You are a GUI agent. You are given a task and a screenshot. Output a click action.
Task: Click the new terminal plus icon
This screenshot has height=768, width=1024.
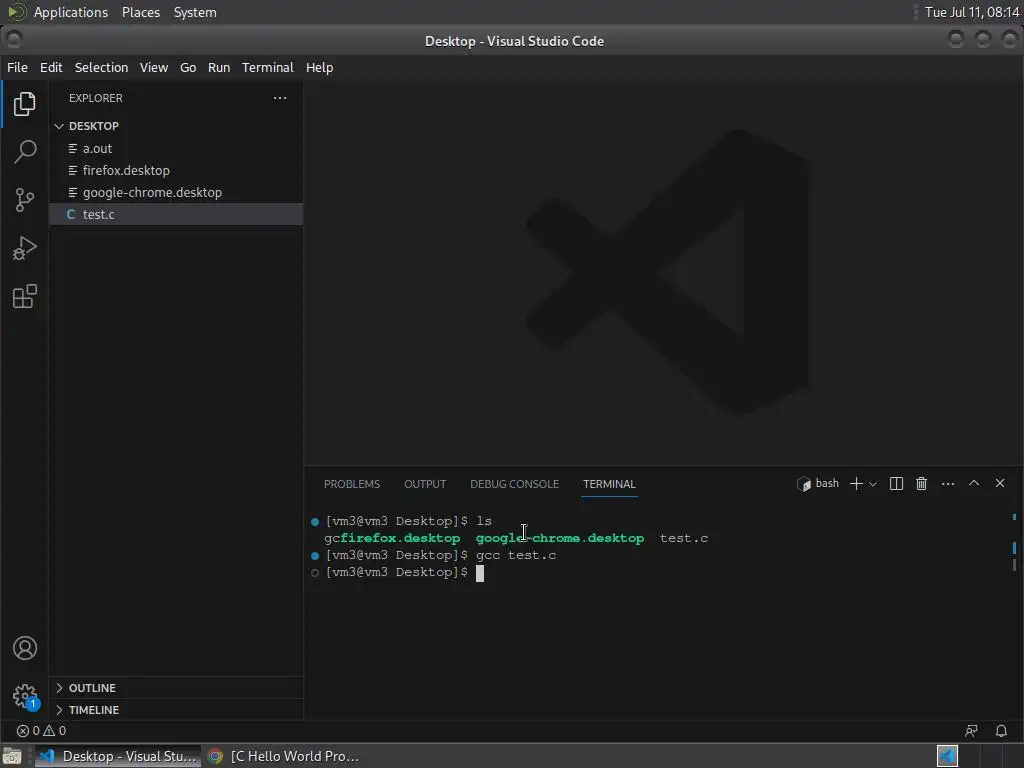coord(856,483)
